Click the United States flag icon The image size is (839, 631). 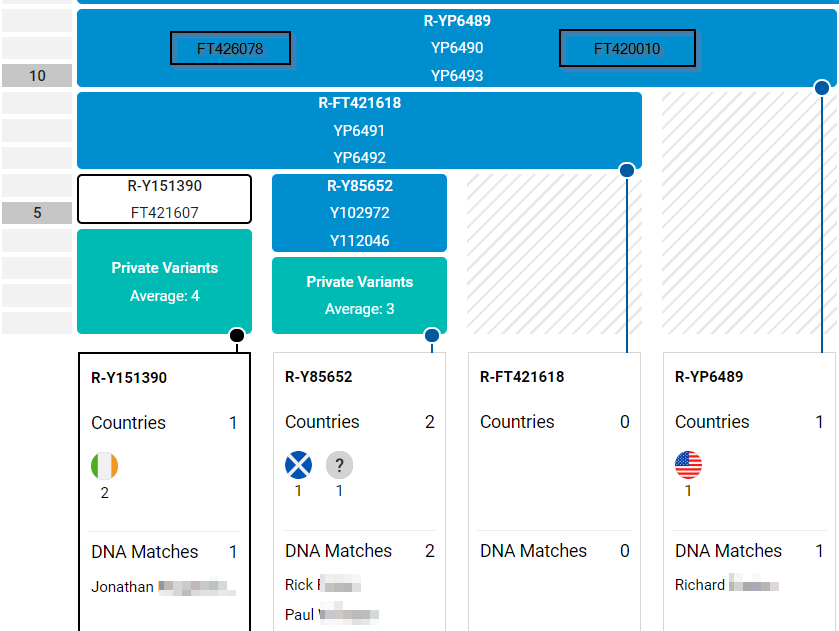688,465
